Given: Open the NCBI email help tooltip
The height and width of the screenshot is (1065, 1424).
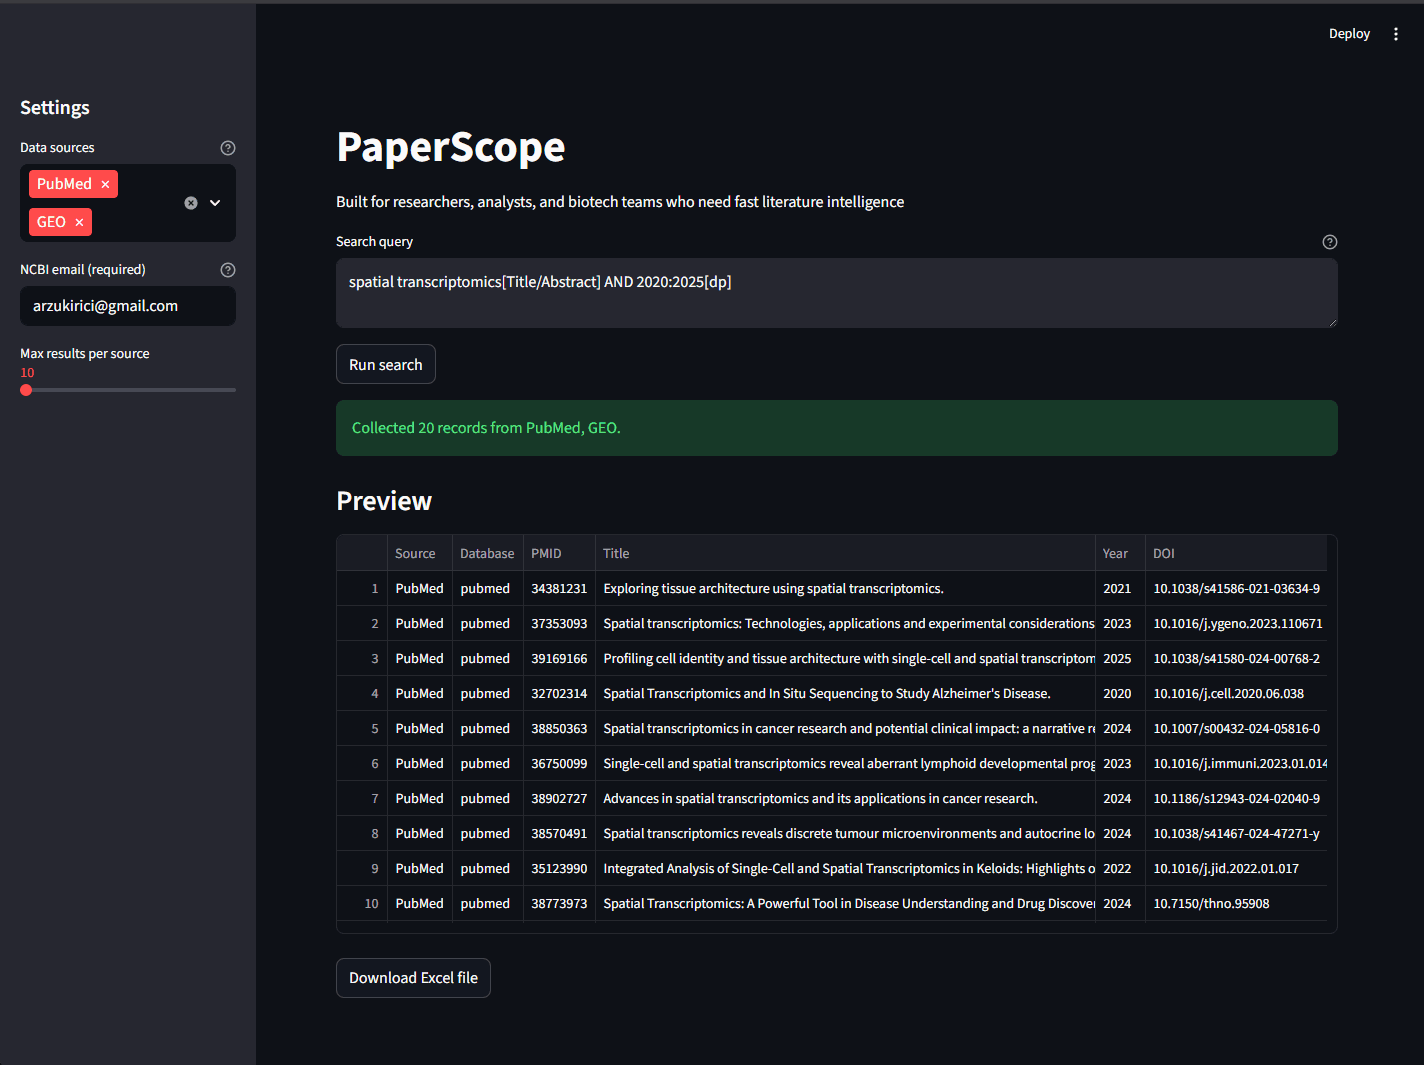Looking at the screenshot, I should (228, 269).
